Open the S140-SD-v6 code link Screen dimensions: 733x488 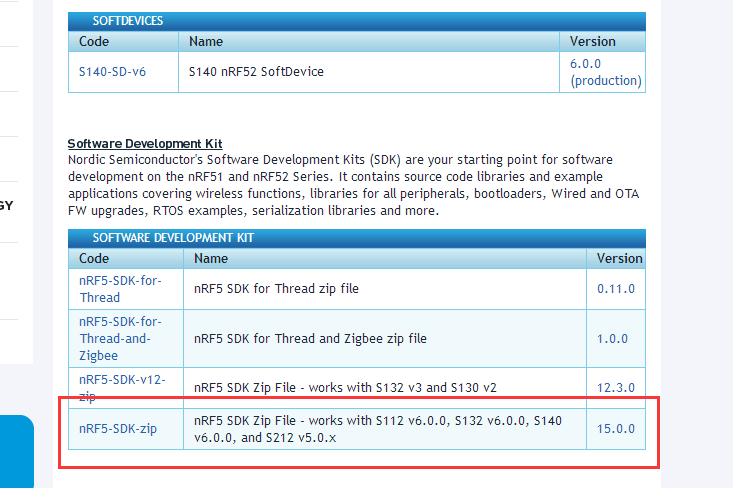coord(112,72)
